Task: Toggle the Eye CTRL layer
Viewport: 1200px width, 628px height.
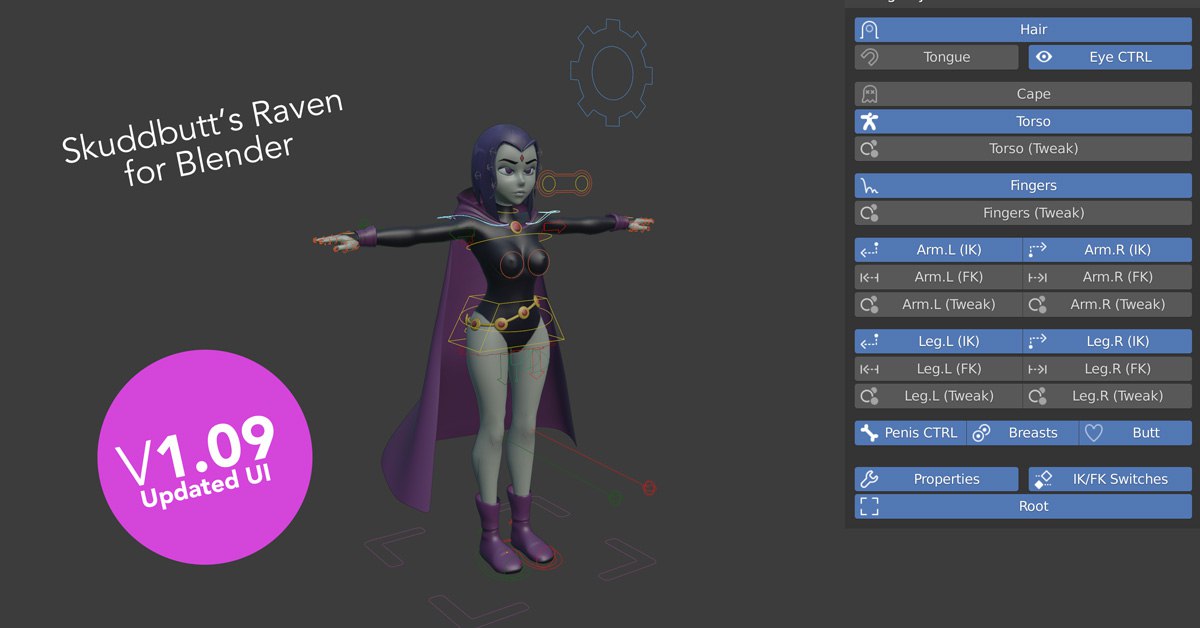Action: tap(1110, 57)
